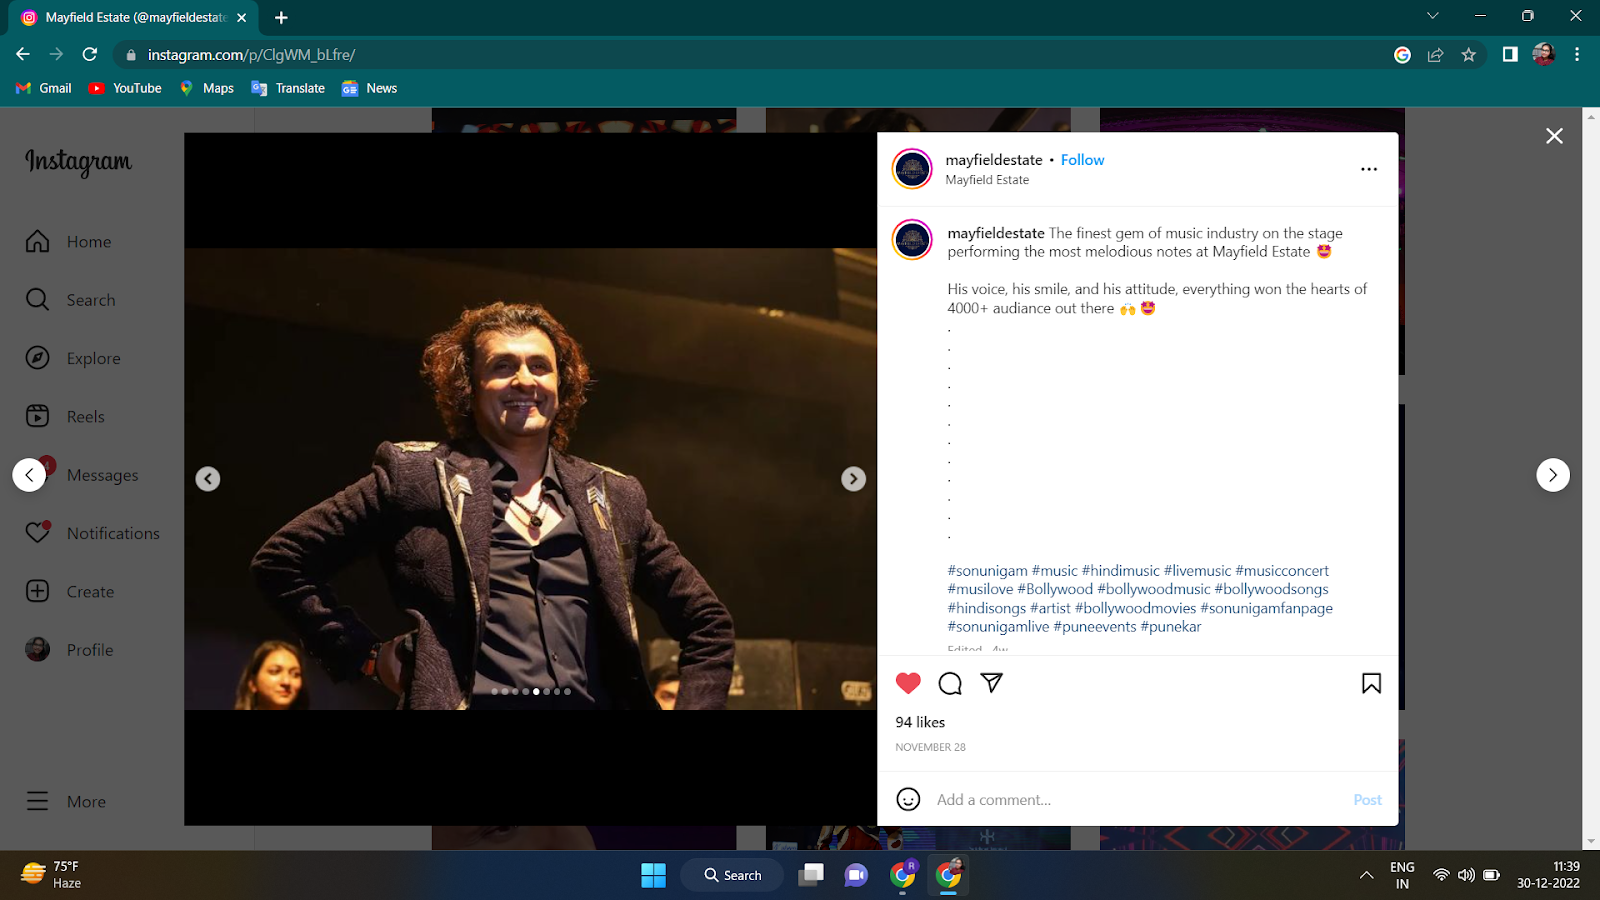
Task: Open the Maps bookmark
Action: point(207,88)
